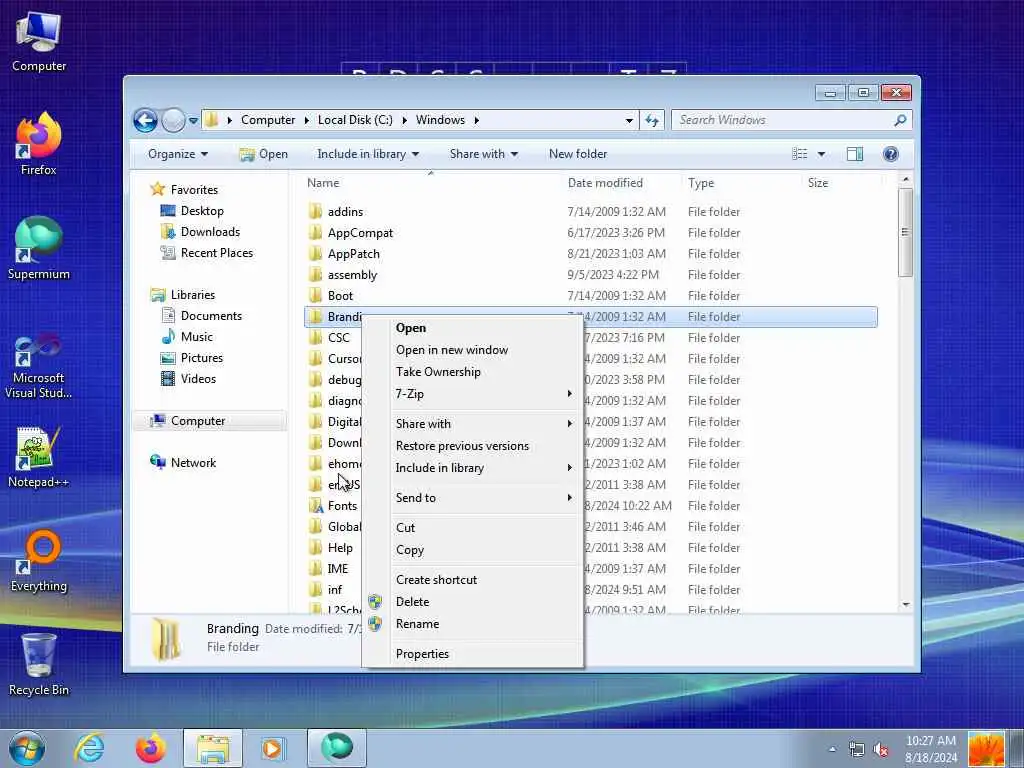This screenshot has width=1024, height=768.
Task: Open the Recycle Bin on desktop
Action: (39, 665)
